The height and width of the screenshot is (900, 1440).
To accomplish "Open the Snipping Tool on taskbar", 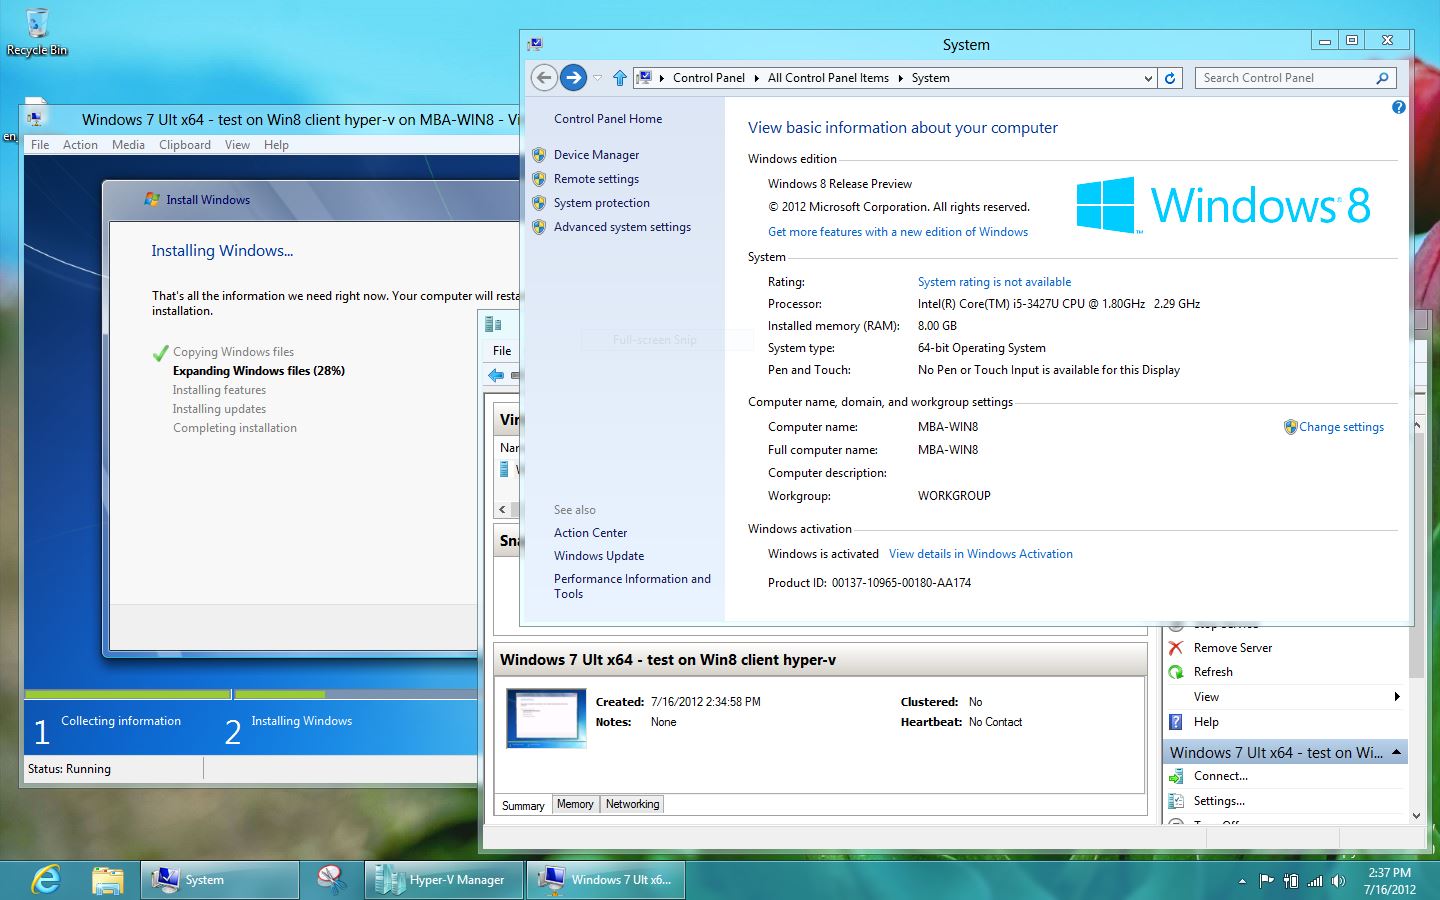I will (x=331, y=880).
